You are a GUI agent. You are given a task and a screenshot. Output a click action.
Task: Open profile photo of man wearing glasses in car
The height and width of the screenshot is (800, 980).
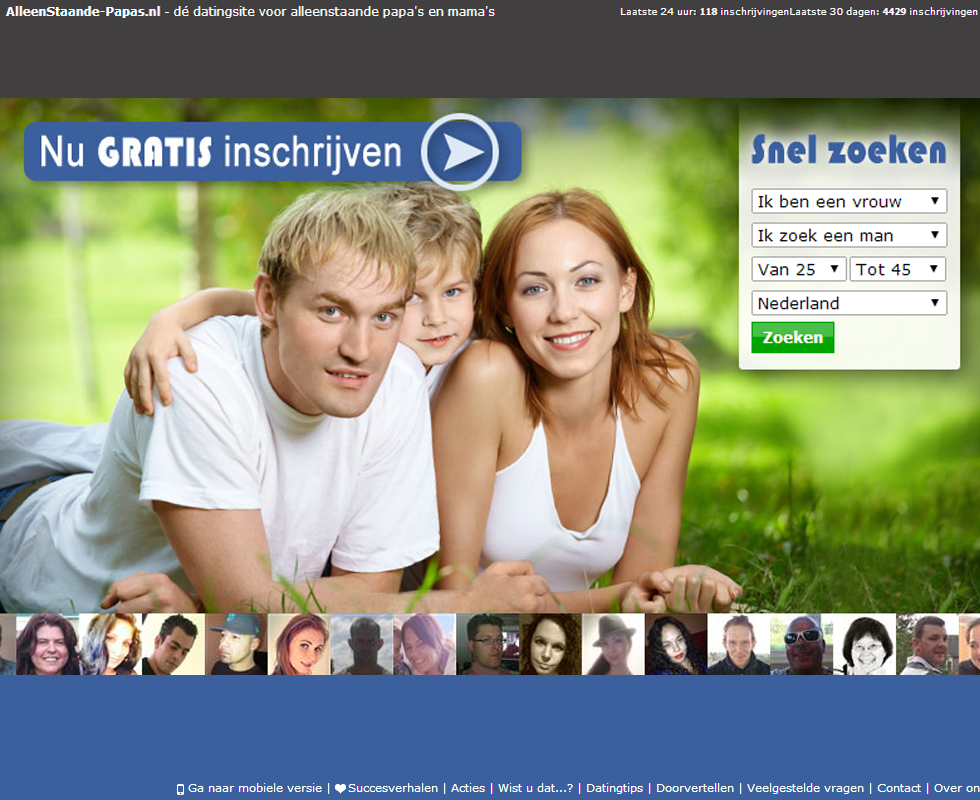[x=488, y=644]
